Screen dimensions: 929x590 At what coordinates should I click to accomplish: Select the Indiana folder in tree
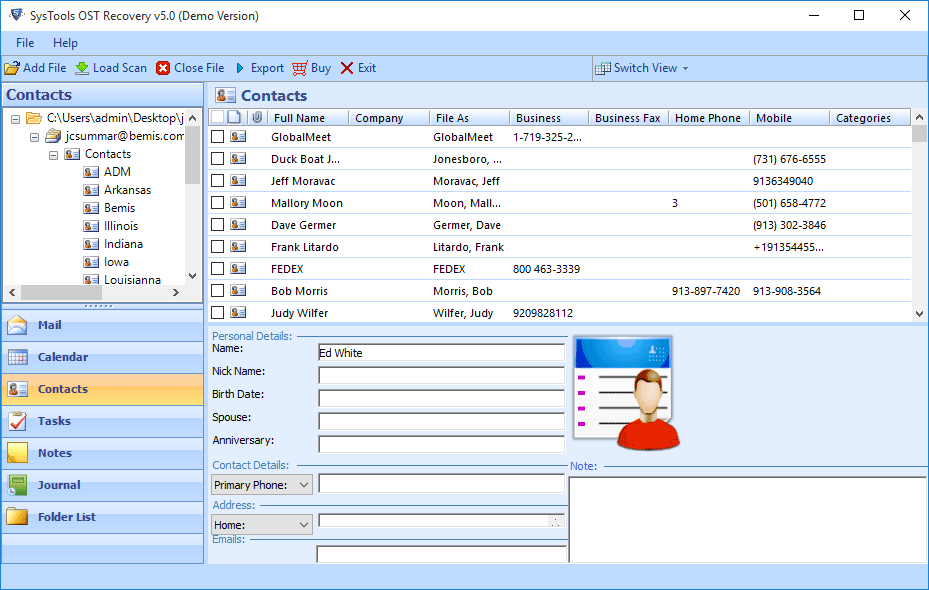click(123, 244)
